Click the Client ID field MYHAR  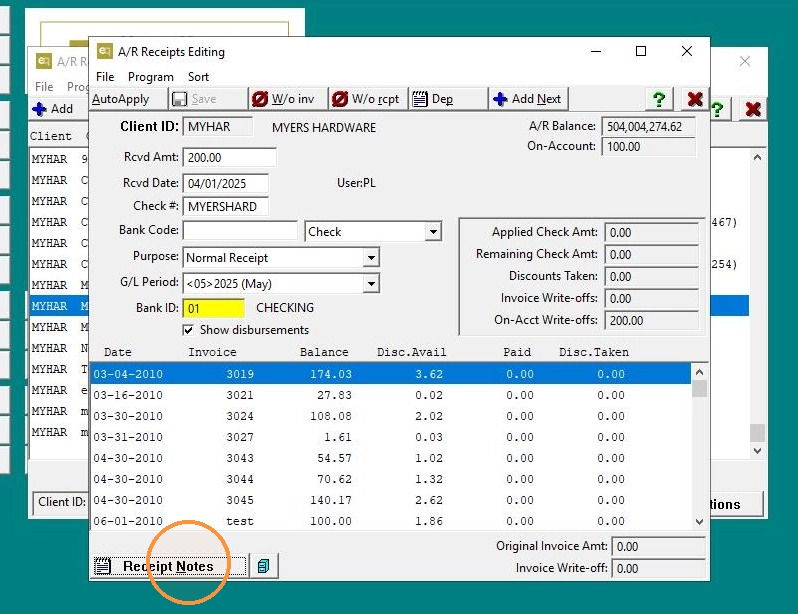coord(218,127)
